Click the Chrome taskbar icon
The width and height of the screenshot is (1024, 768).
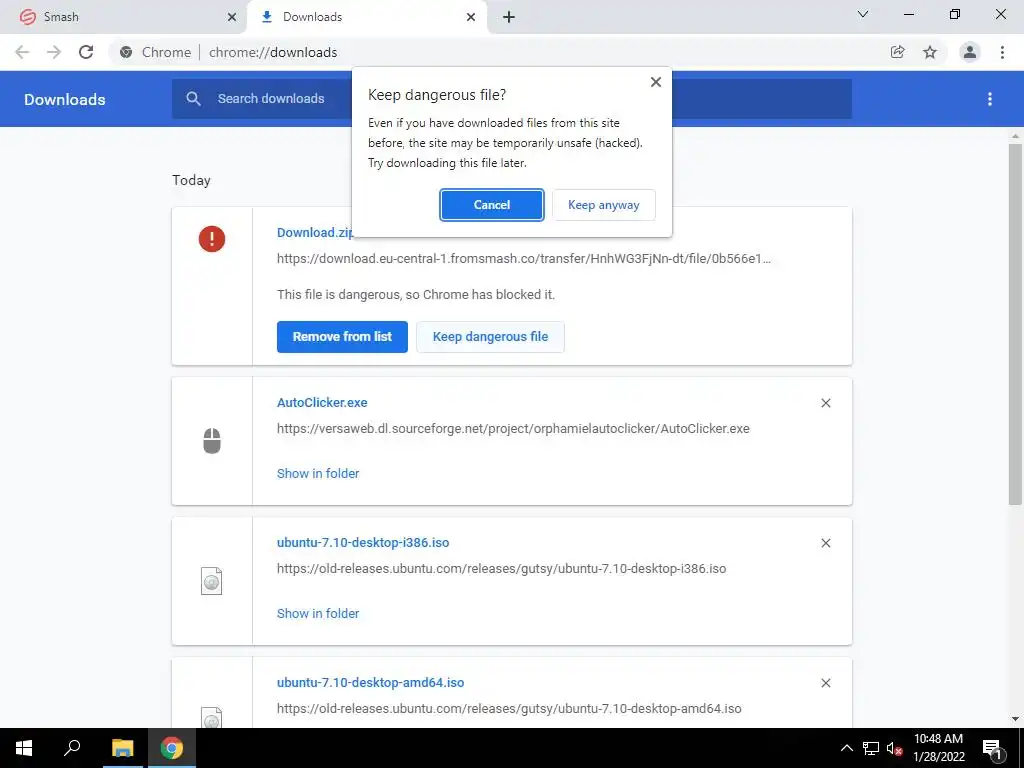172,748
